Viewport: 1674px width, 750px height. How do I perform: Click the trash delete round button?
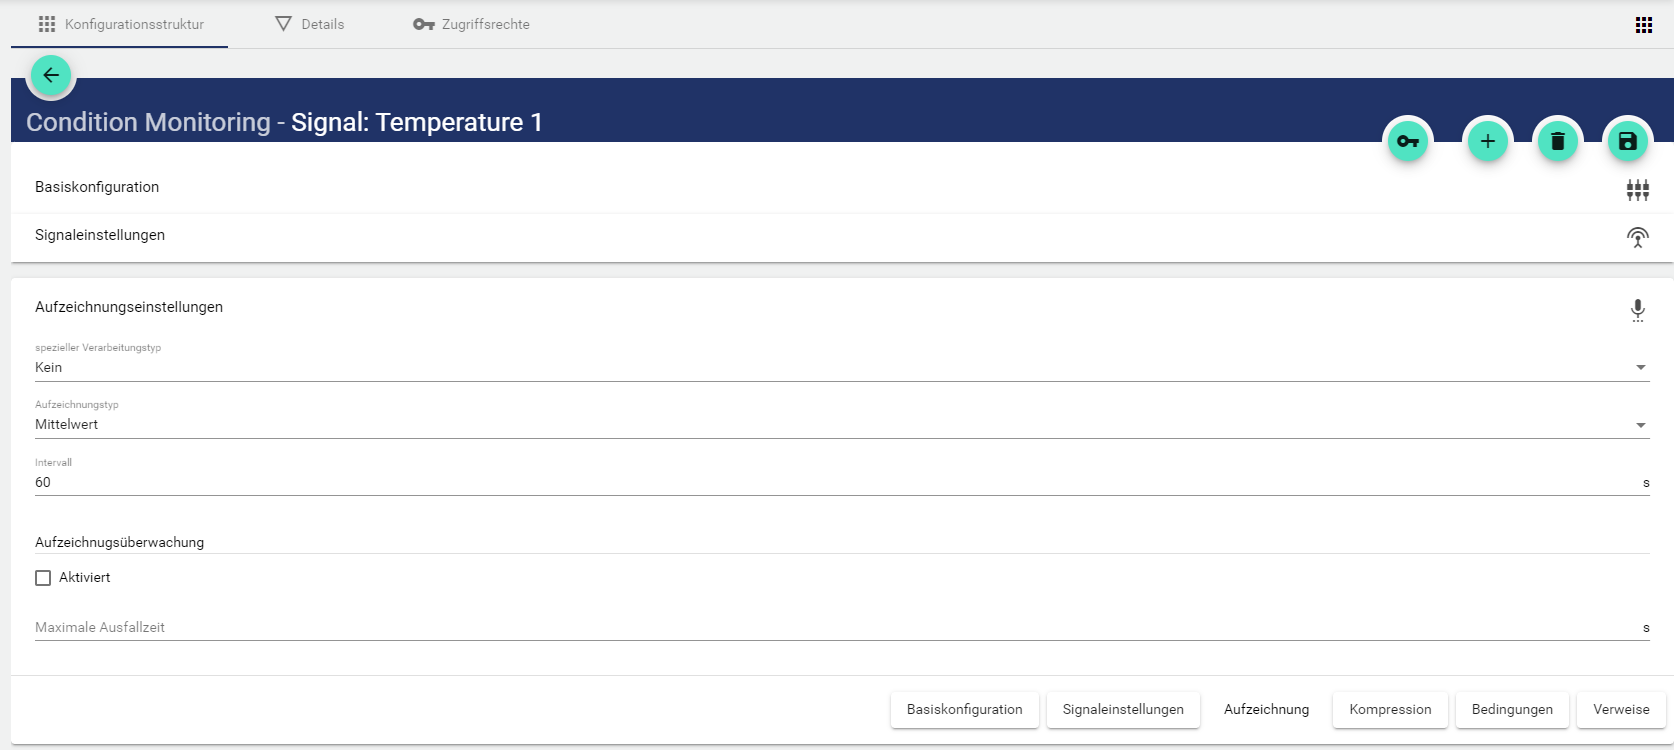coord(1558,142)
